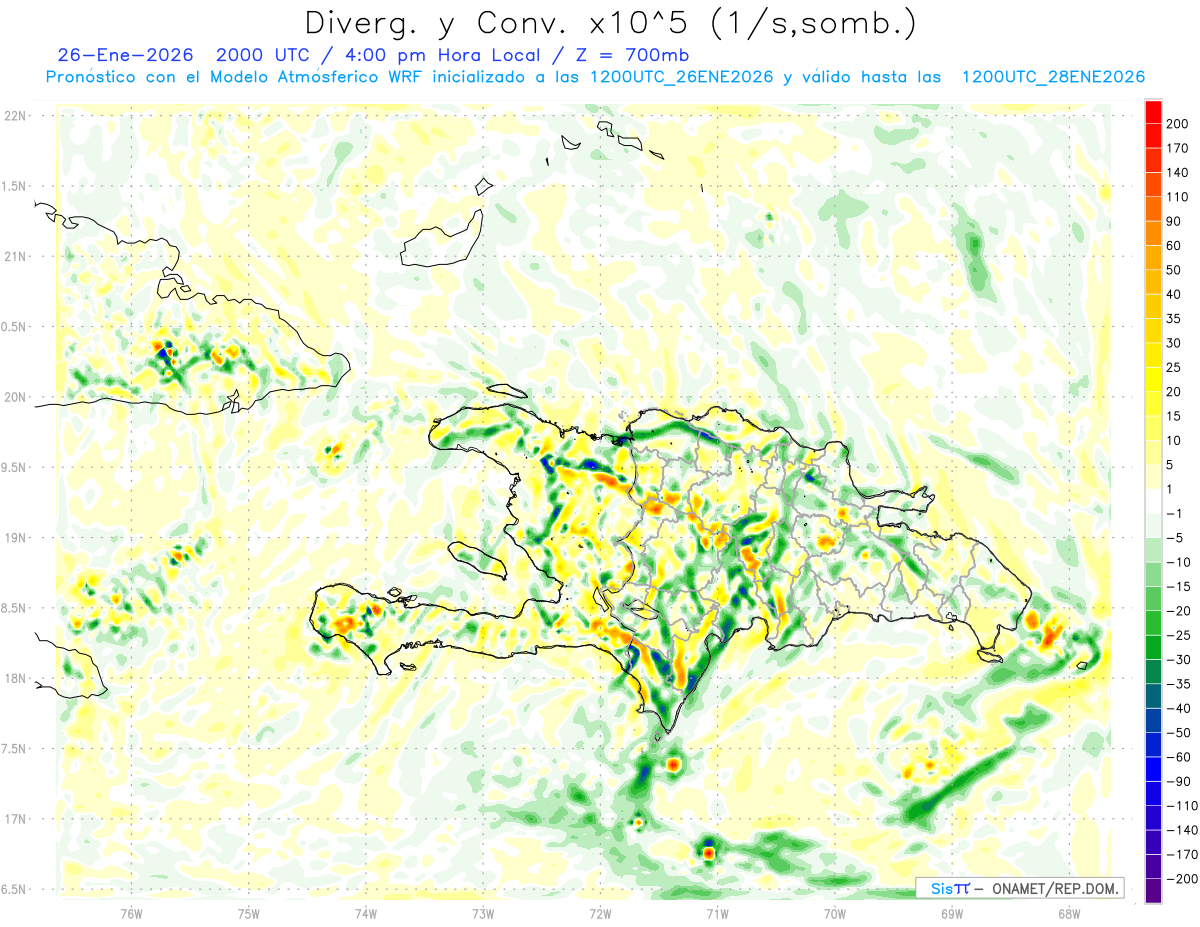Click the '-5' value on the color scale

coord(1174,538)
